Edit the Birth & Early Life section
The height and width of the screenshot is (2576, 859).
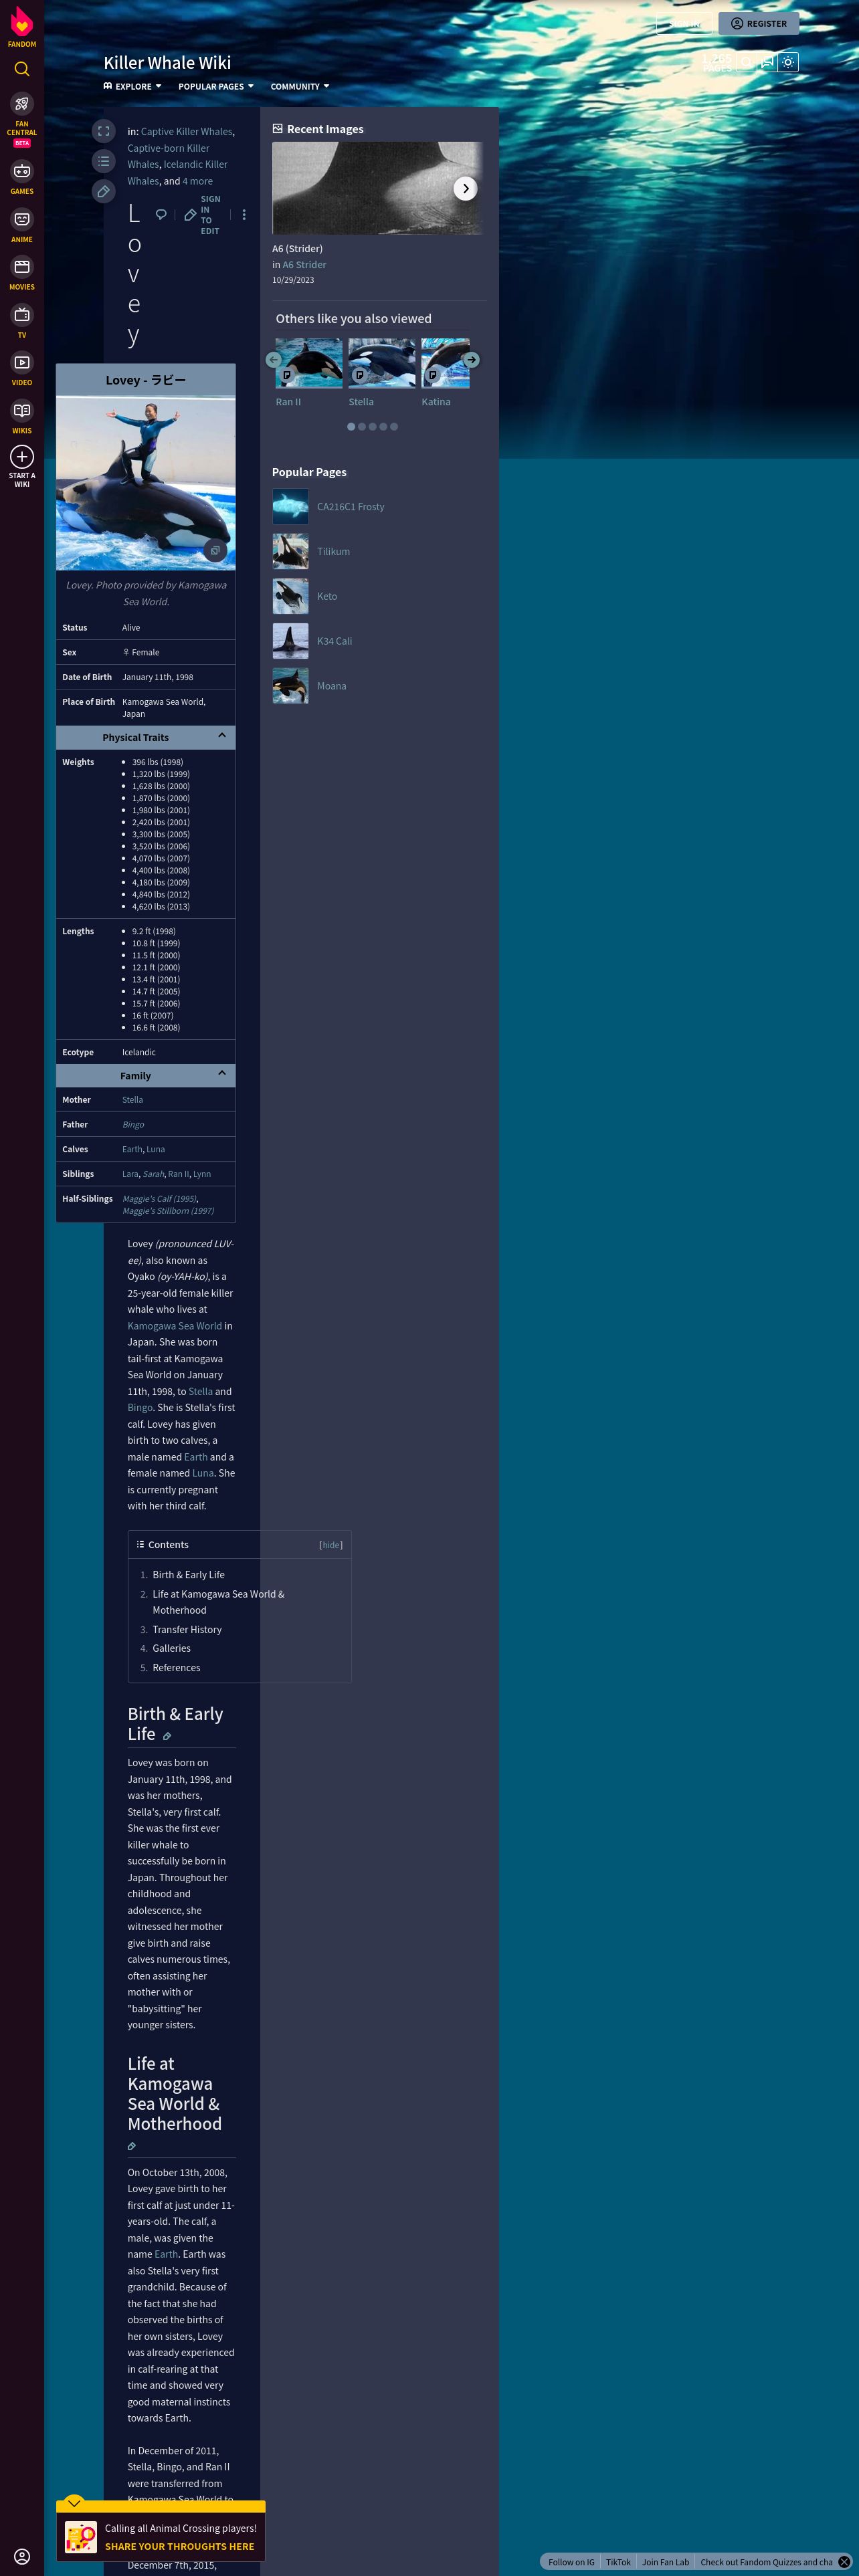click(167, 1736)
